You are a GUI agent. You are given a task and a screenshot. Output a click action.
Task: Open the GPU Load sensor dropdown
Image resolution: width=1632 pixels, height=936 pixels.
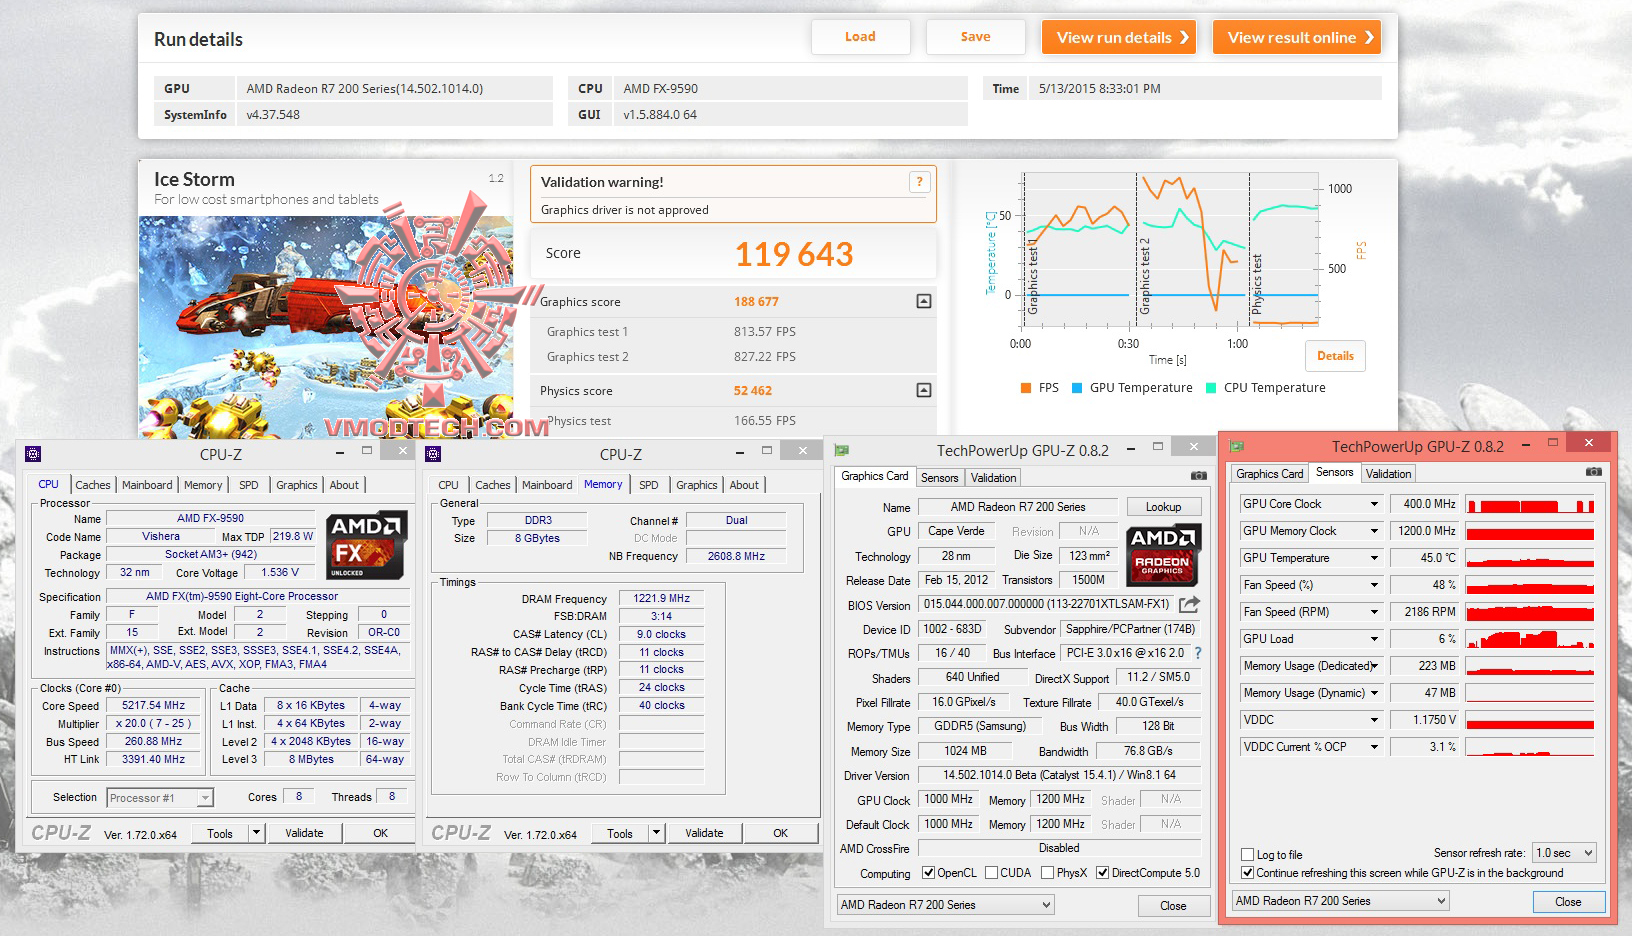click(1375, 639)
